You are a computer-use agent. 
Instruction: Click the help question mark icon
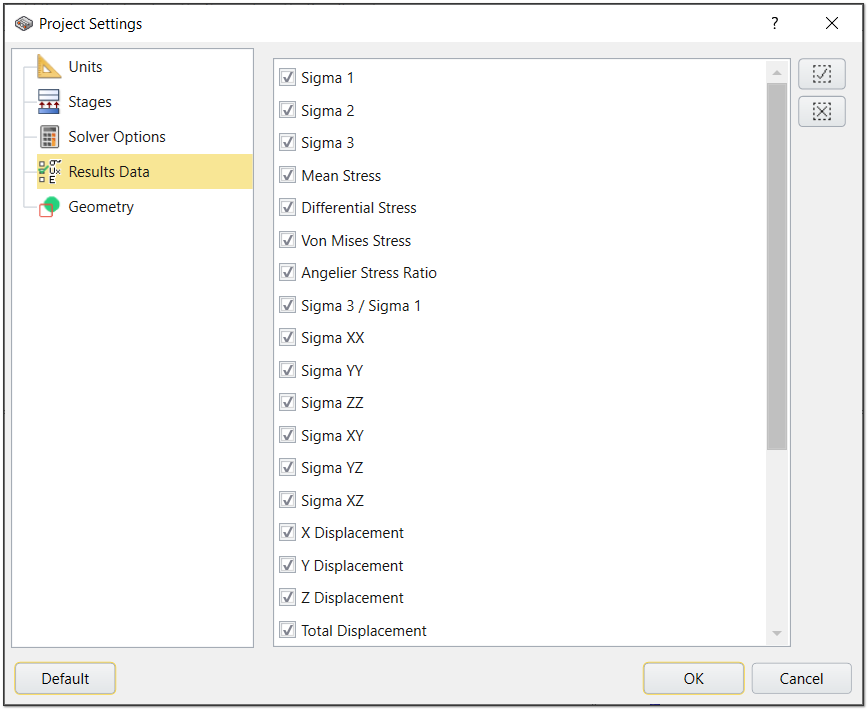coord(774,24)
